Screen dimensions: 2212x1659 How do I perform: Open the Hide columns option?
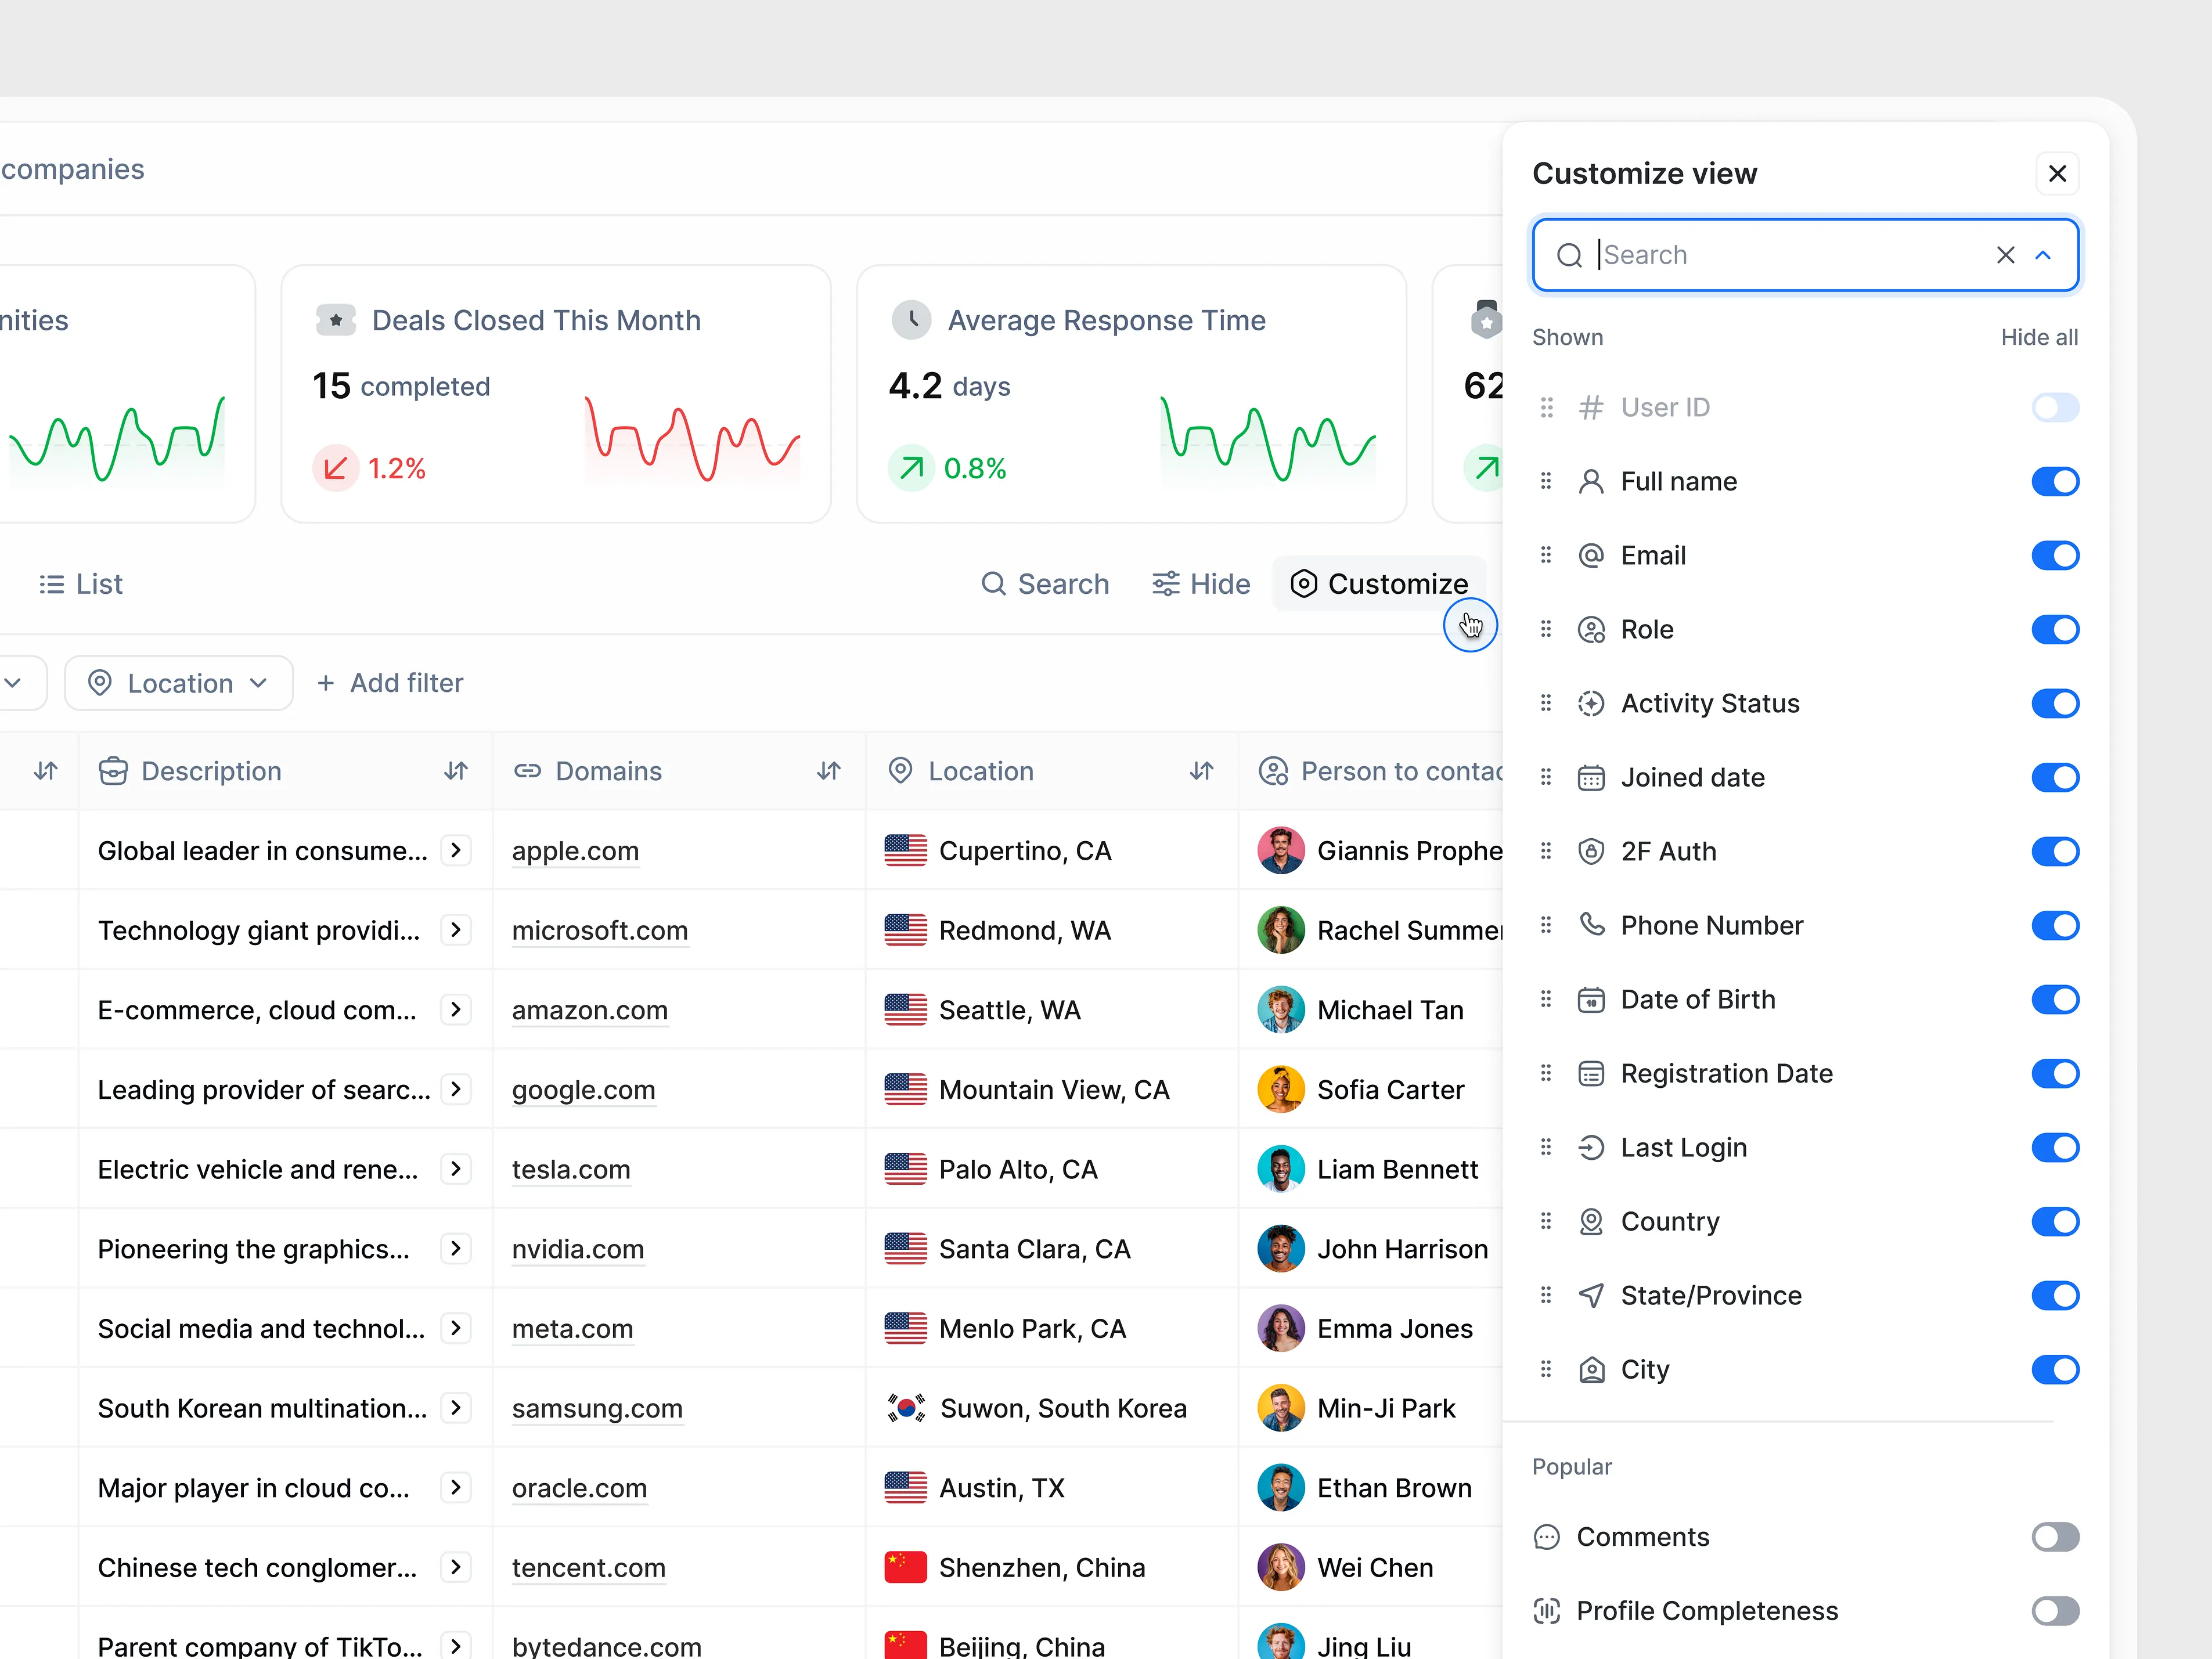point(1201,584)
